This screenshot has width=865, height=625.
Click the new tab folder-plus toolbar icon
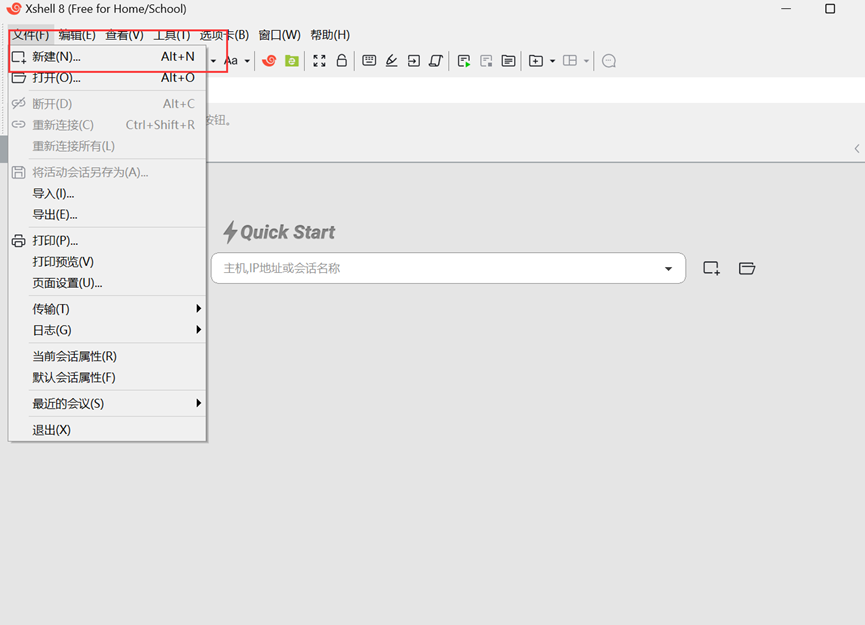point(536,61)
